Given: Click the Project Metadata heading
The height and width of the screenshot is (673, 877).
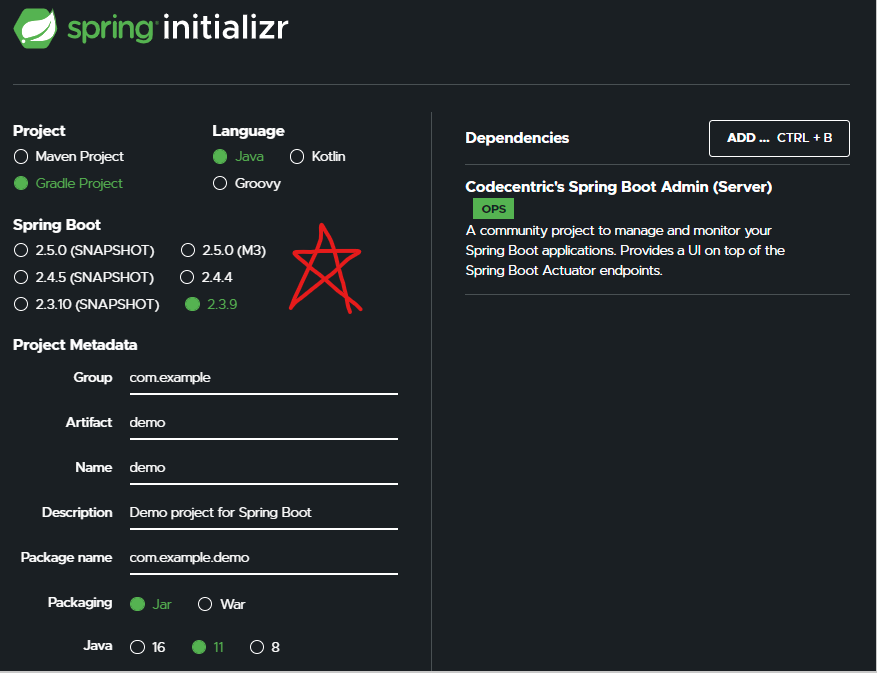Looking at the screenshot, I should click(x=75, y=345).
